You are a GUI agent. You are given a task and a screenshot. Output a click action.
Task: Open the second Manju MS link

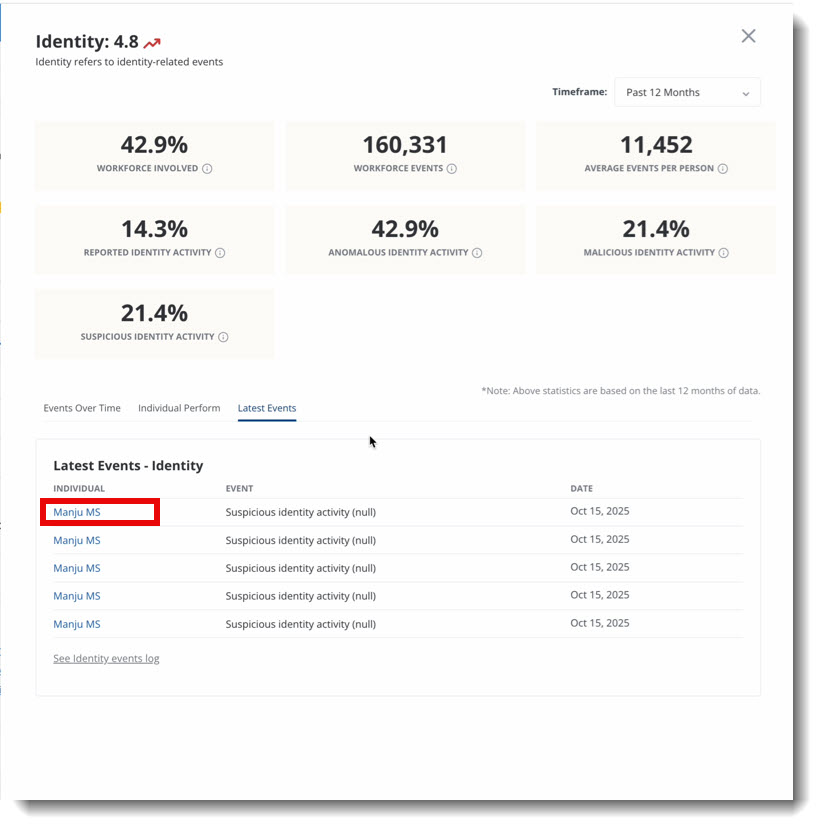[77, 541]
